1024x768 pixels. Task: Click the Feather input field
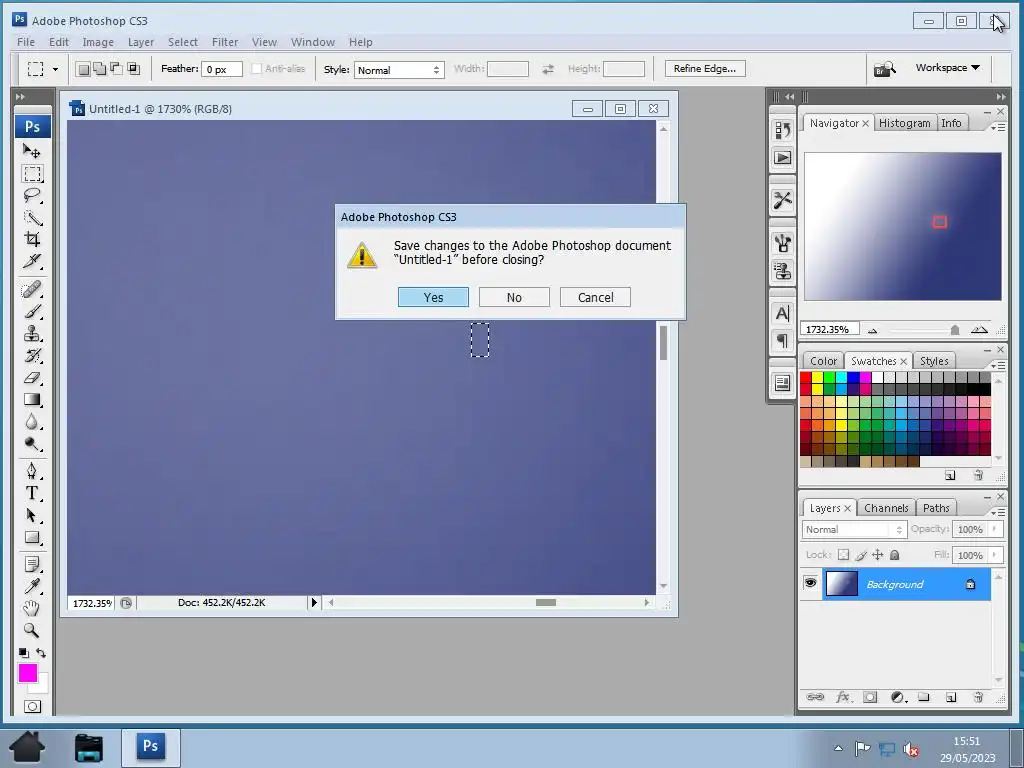221,69
